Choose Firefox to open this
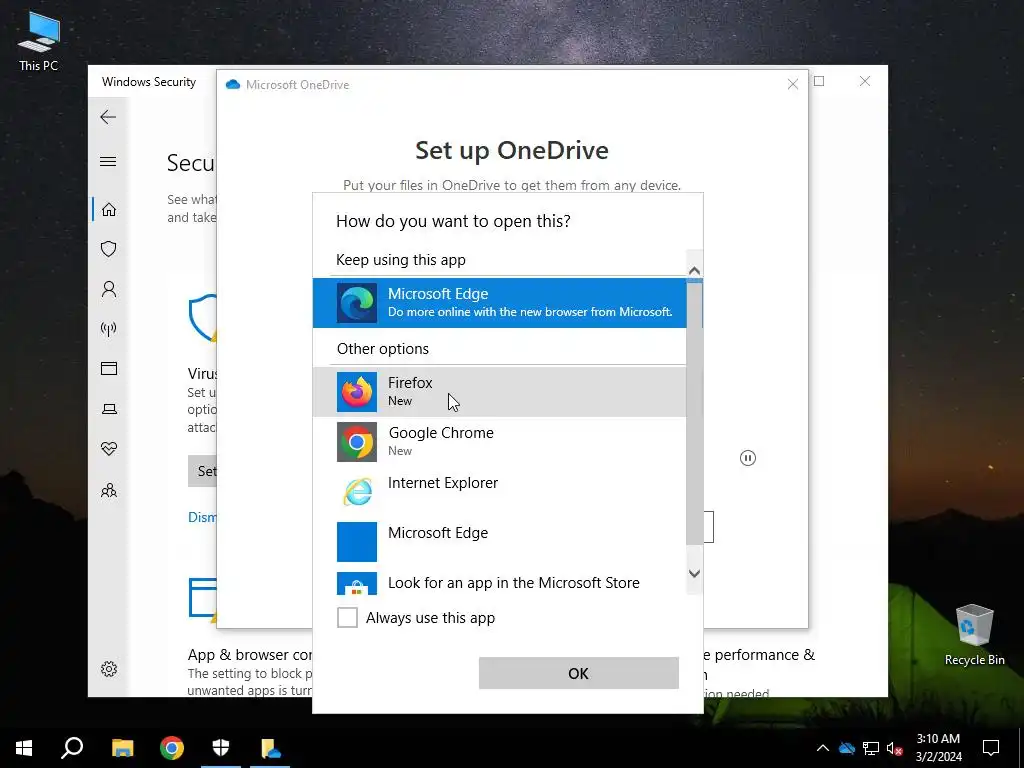This screenshot has height=768, width=1024. tap(500, 392)
